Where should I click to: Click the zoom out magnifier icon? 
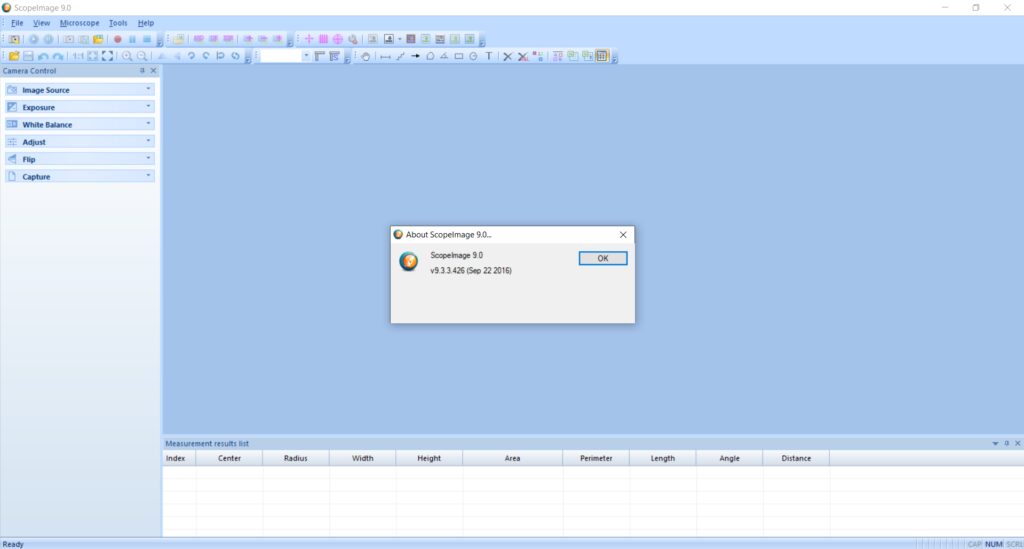[142, 56]
